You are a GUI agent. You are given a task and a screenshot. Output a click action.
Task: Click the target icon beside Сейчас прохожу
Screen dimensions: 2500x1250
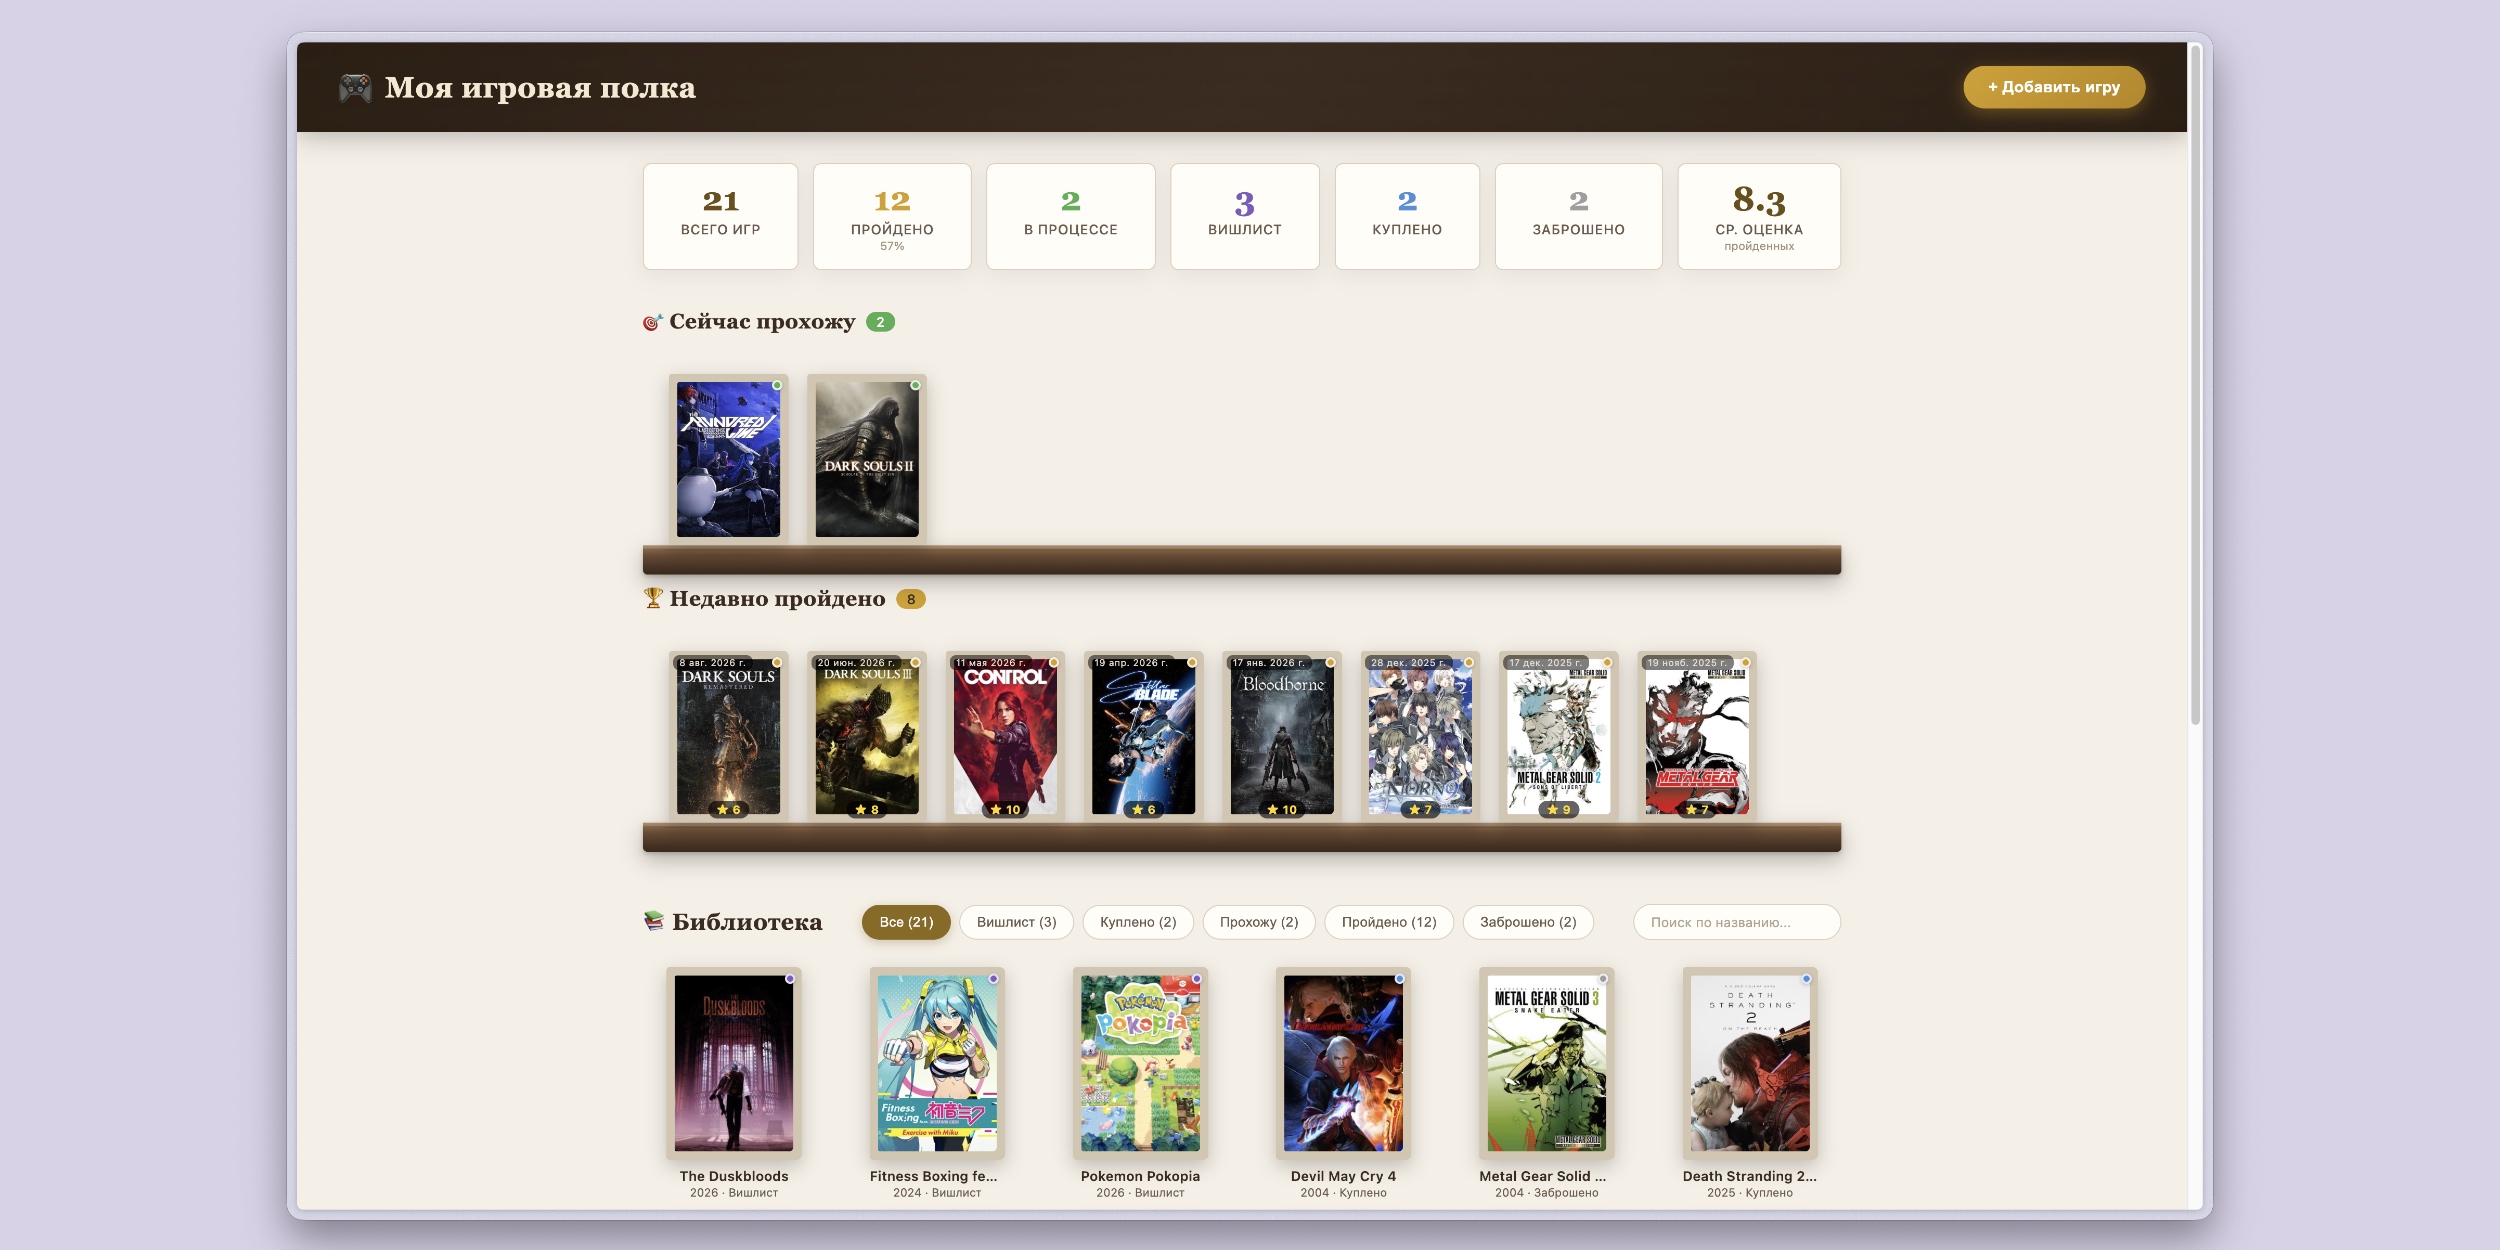652,322
